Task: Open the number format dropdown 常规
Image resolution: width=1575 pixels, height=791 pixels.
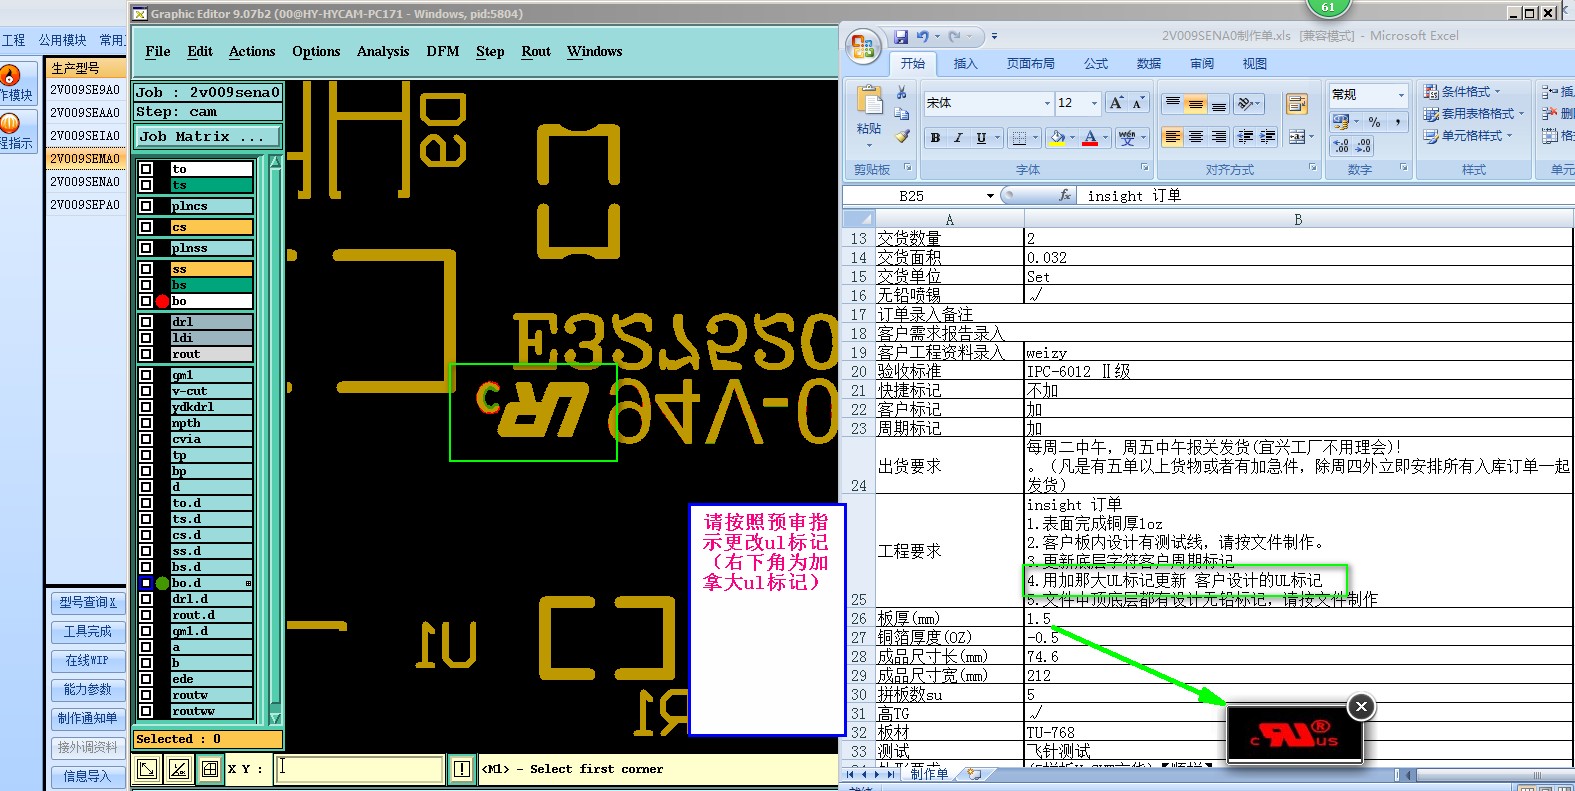Action: [x=1401, y=95]
